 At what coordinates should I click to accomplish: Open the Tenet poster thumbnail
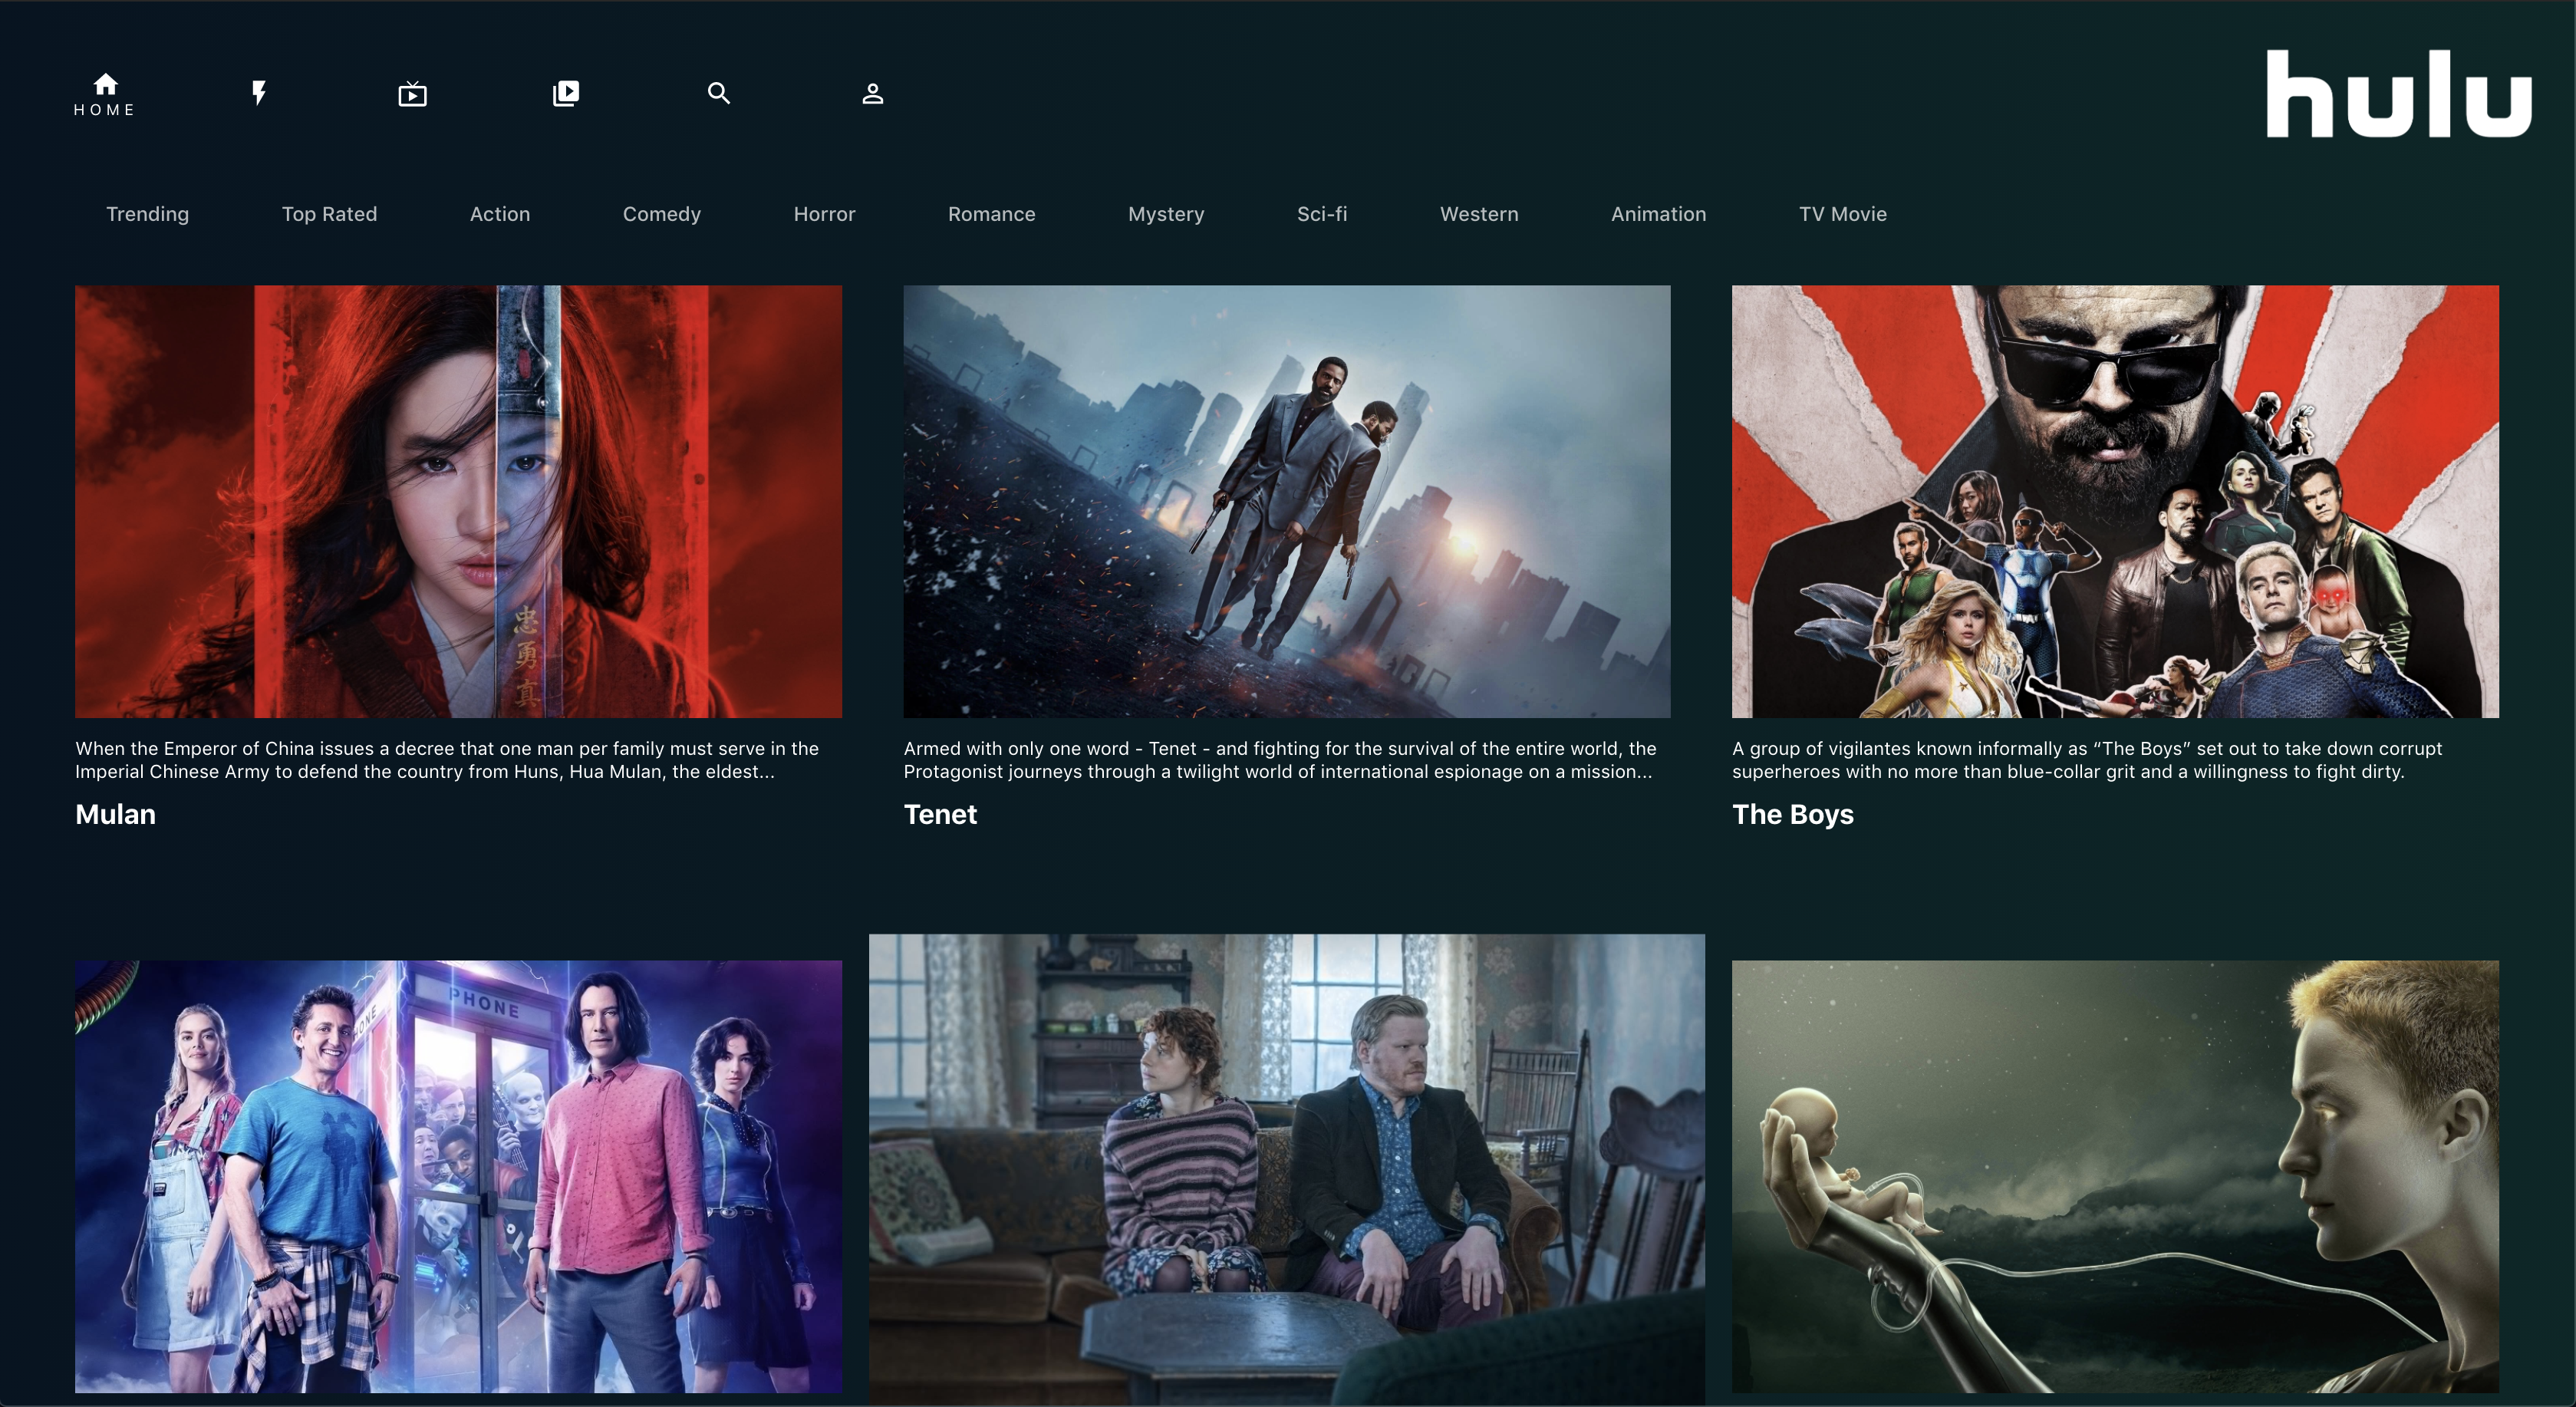click(1287, 501)
